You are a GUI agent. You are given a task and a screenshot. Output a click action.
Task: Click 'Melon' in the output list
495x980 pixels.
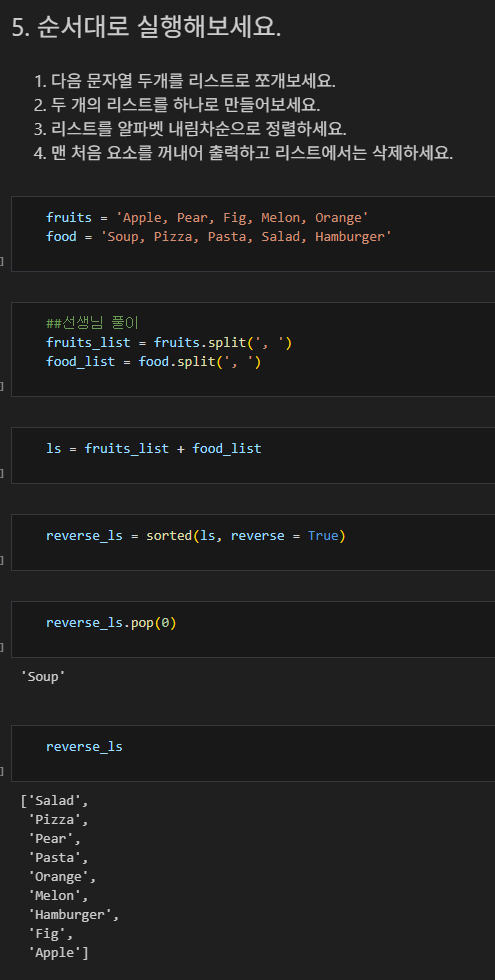tap(54, 896)
